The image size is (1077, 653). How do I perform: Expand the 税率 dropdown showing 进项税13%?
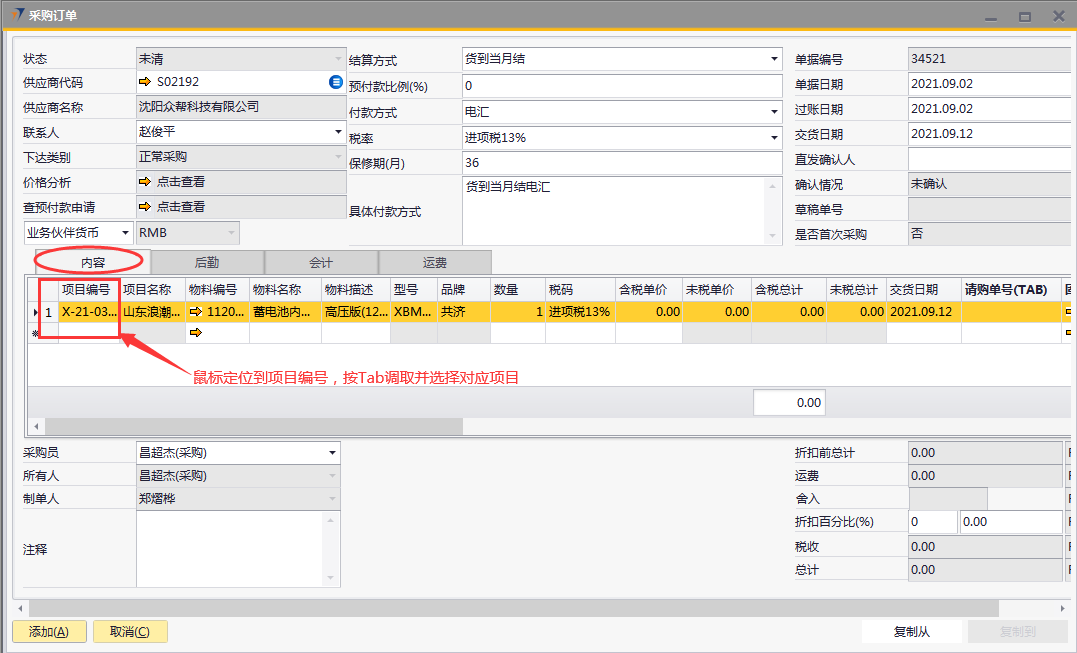coord(774,138)
